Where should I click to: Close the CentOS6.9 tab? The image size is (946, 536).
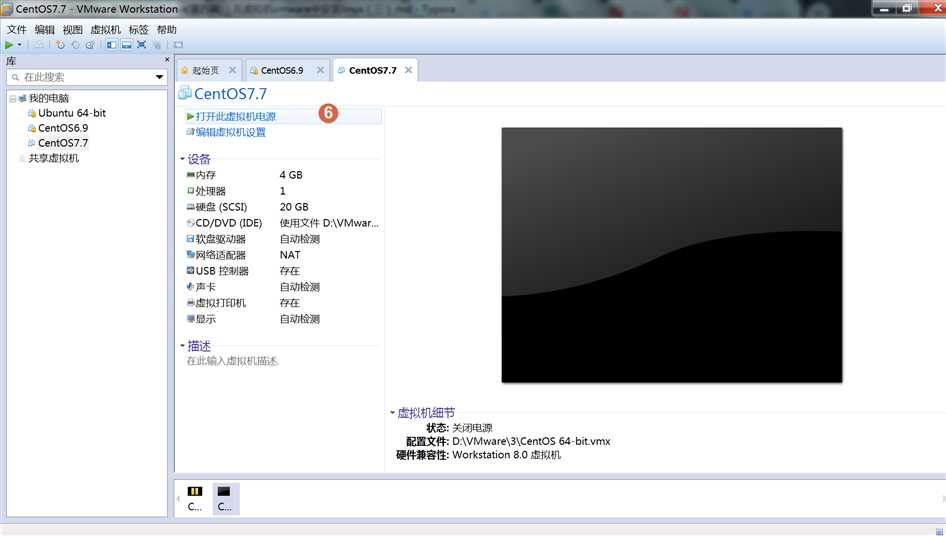pos(320,71)
